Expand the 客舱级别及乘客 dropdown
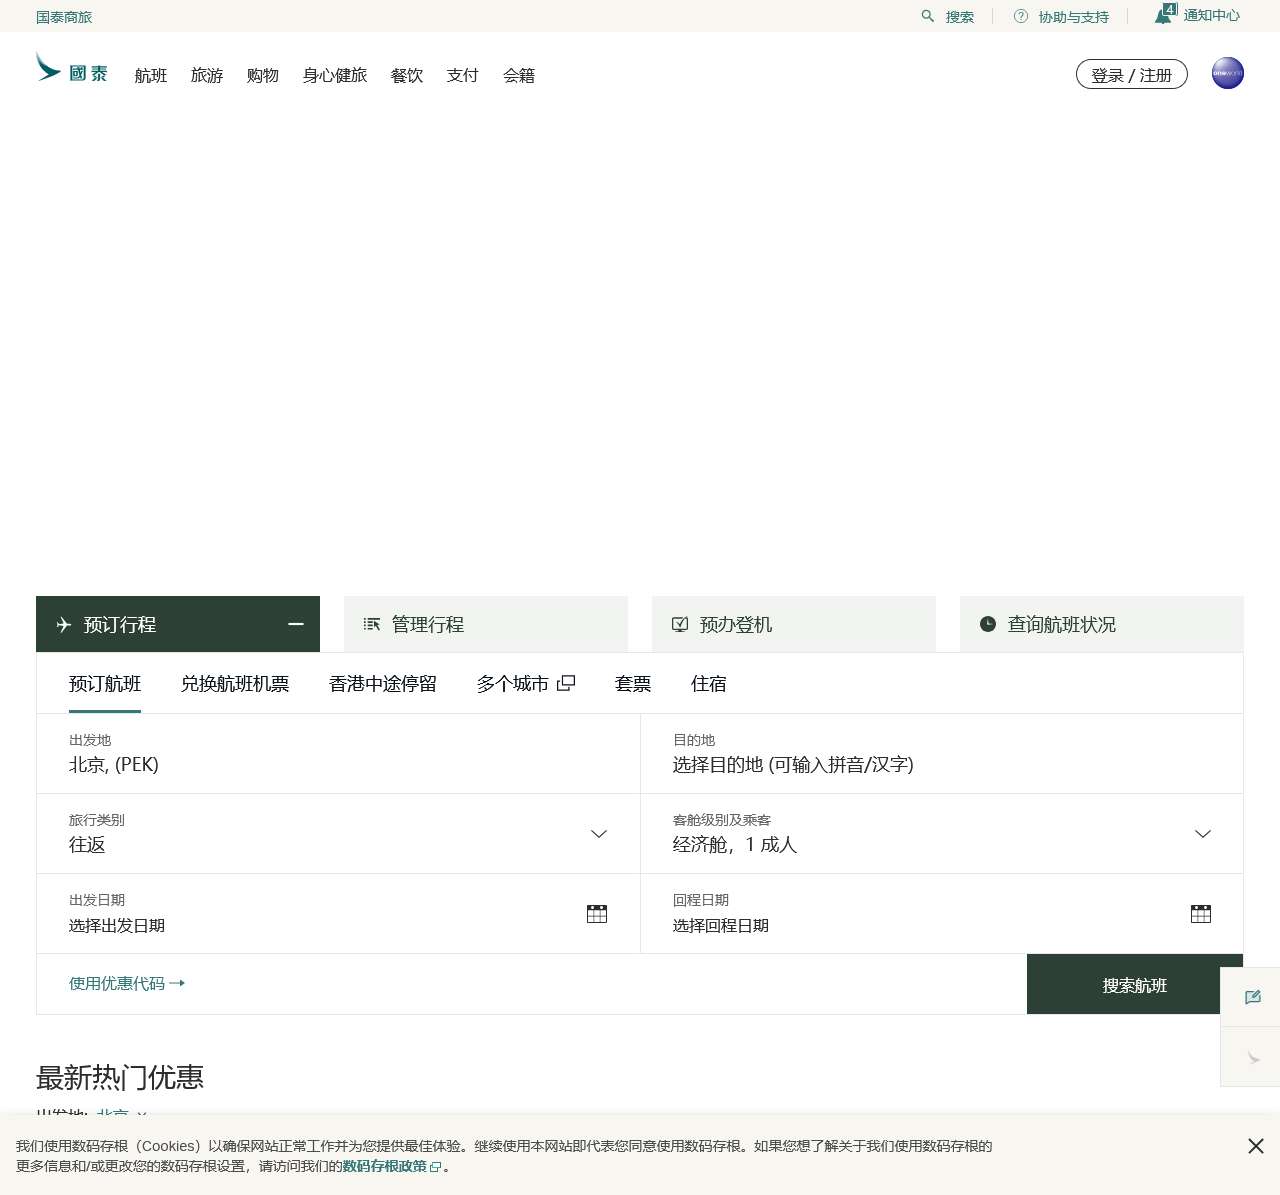 [x=1203, y=834]
